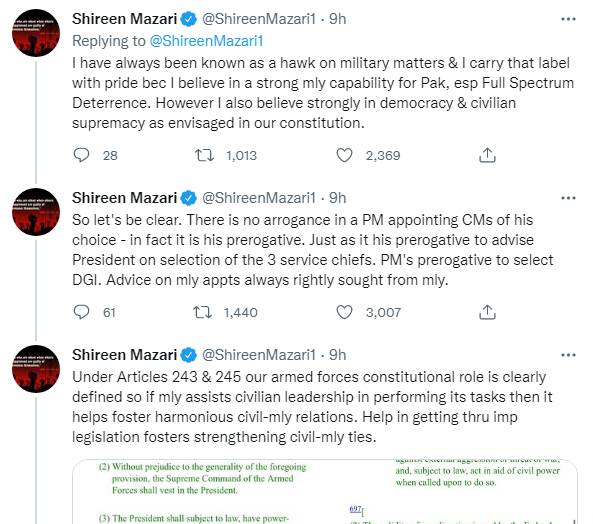Open more options on the first tweet
This screenshot has width=593, height=524.
[568, 19]
